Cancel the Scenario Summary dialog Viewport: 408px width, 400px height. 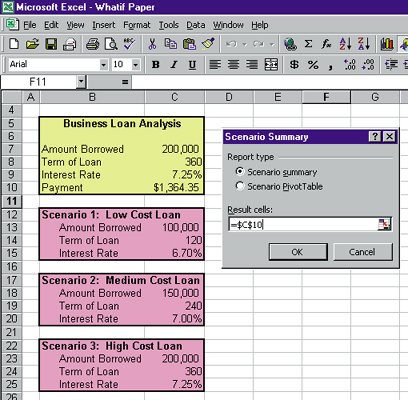(x=362, y=252)
